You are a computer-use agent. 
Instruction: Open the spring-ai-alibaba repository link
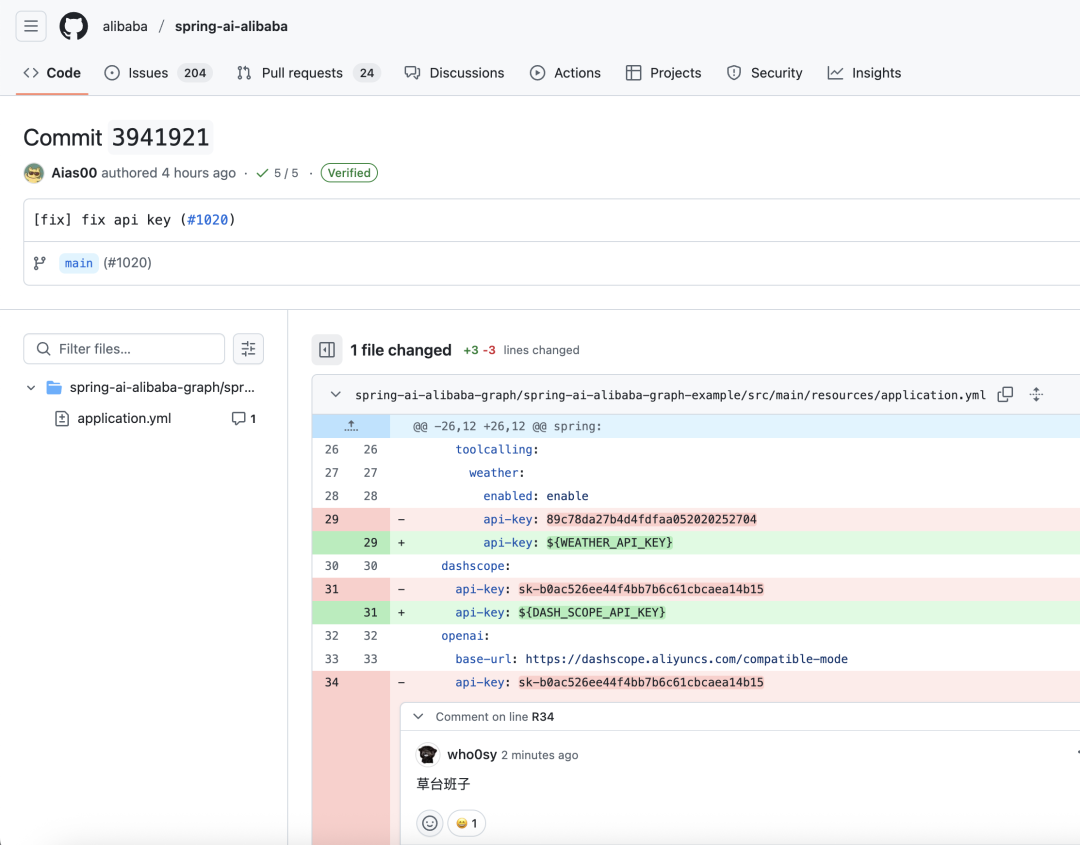click(231, 26)
